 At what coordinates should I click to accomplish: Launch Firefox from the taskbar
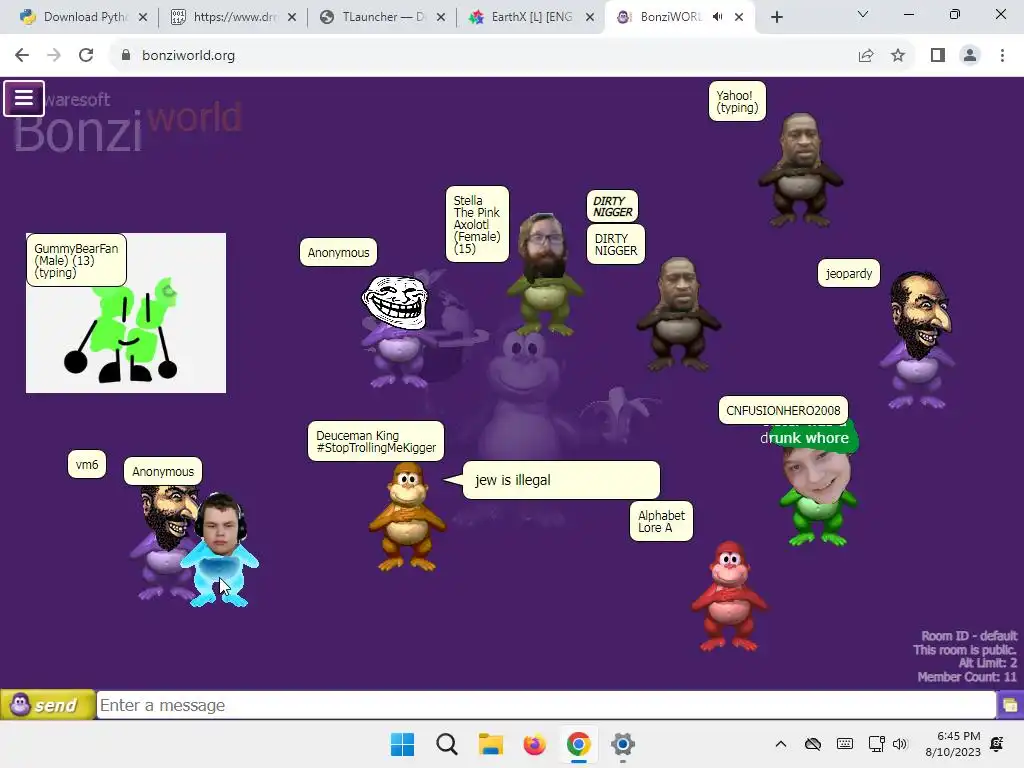(534, 744)
